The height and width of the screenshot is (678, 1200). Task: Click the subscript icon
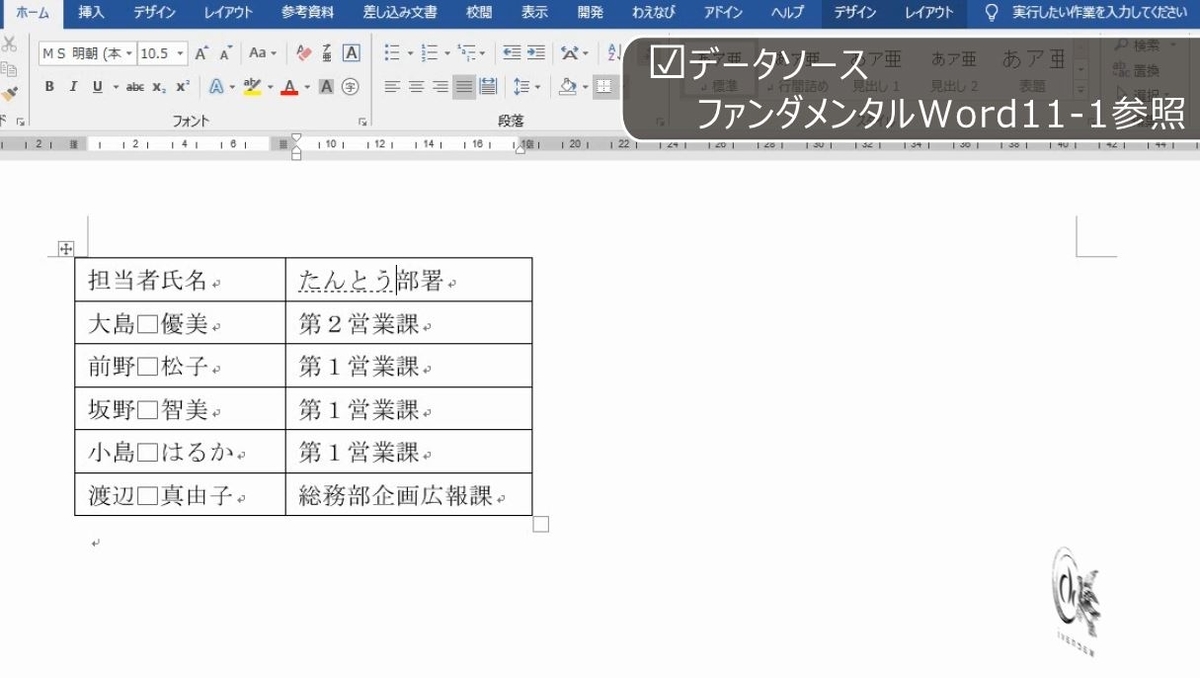(158, 87)
